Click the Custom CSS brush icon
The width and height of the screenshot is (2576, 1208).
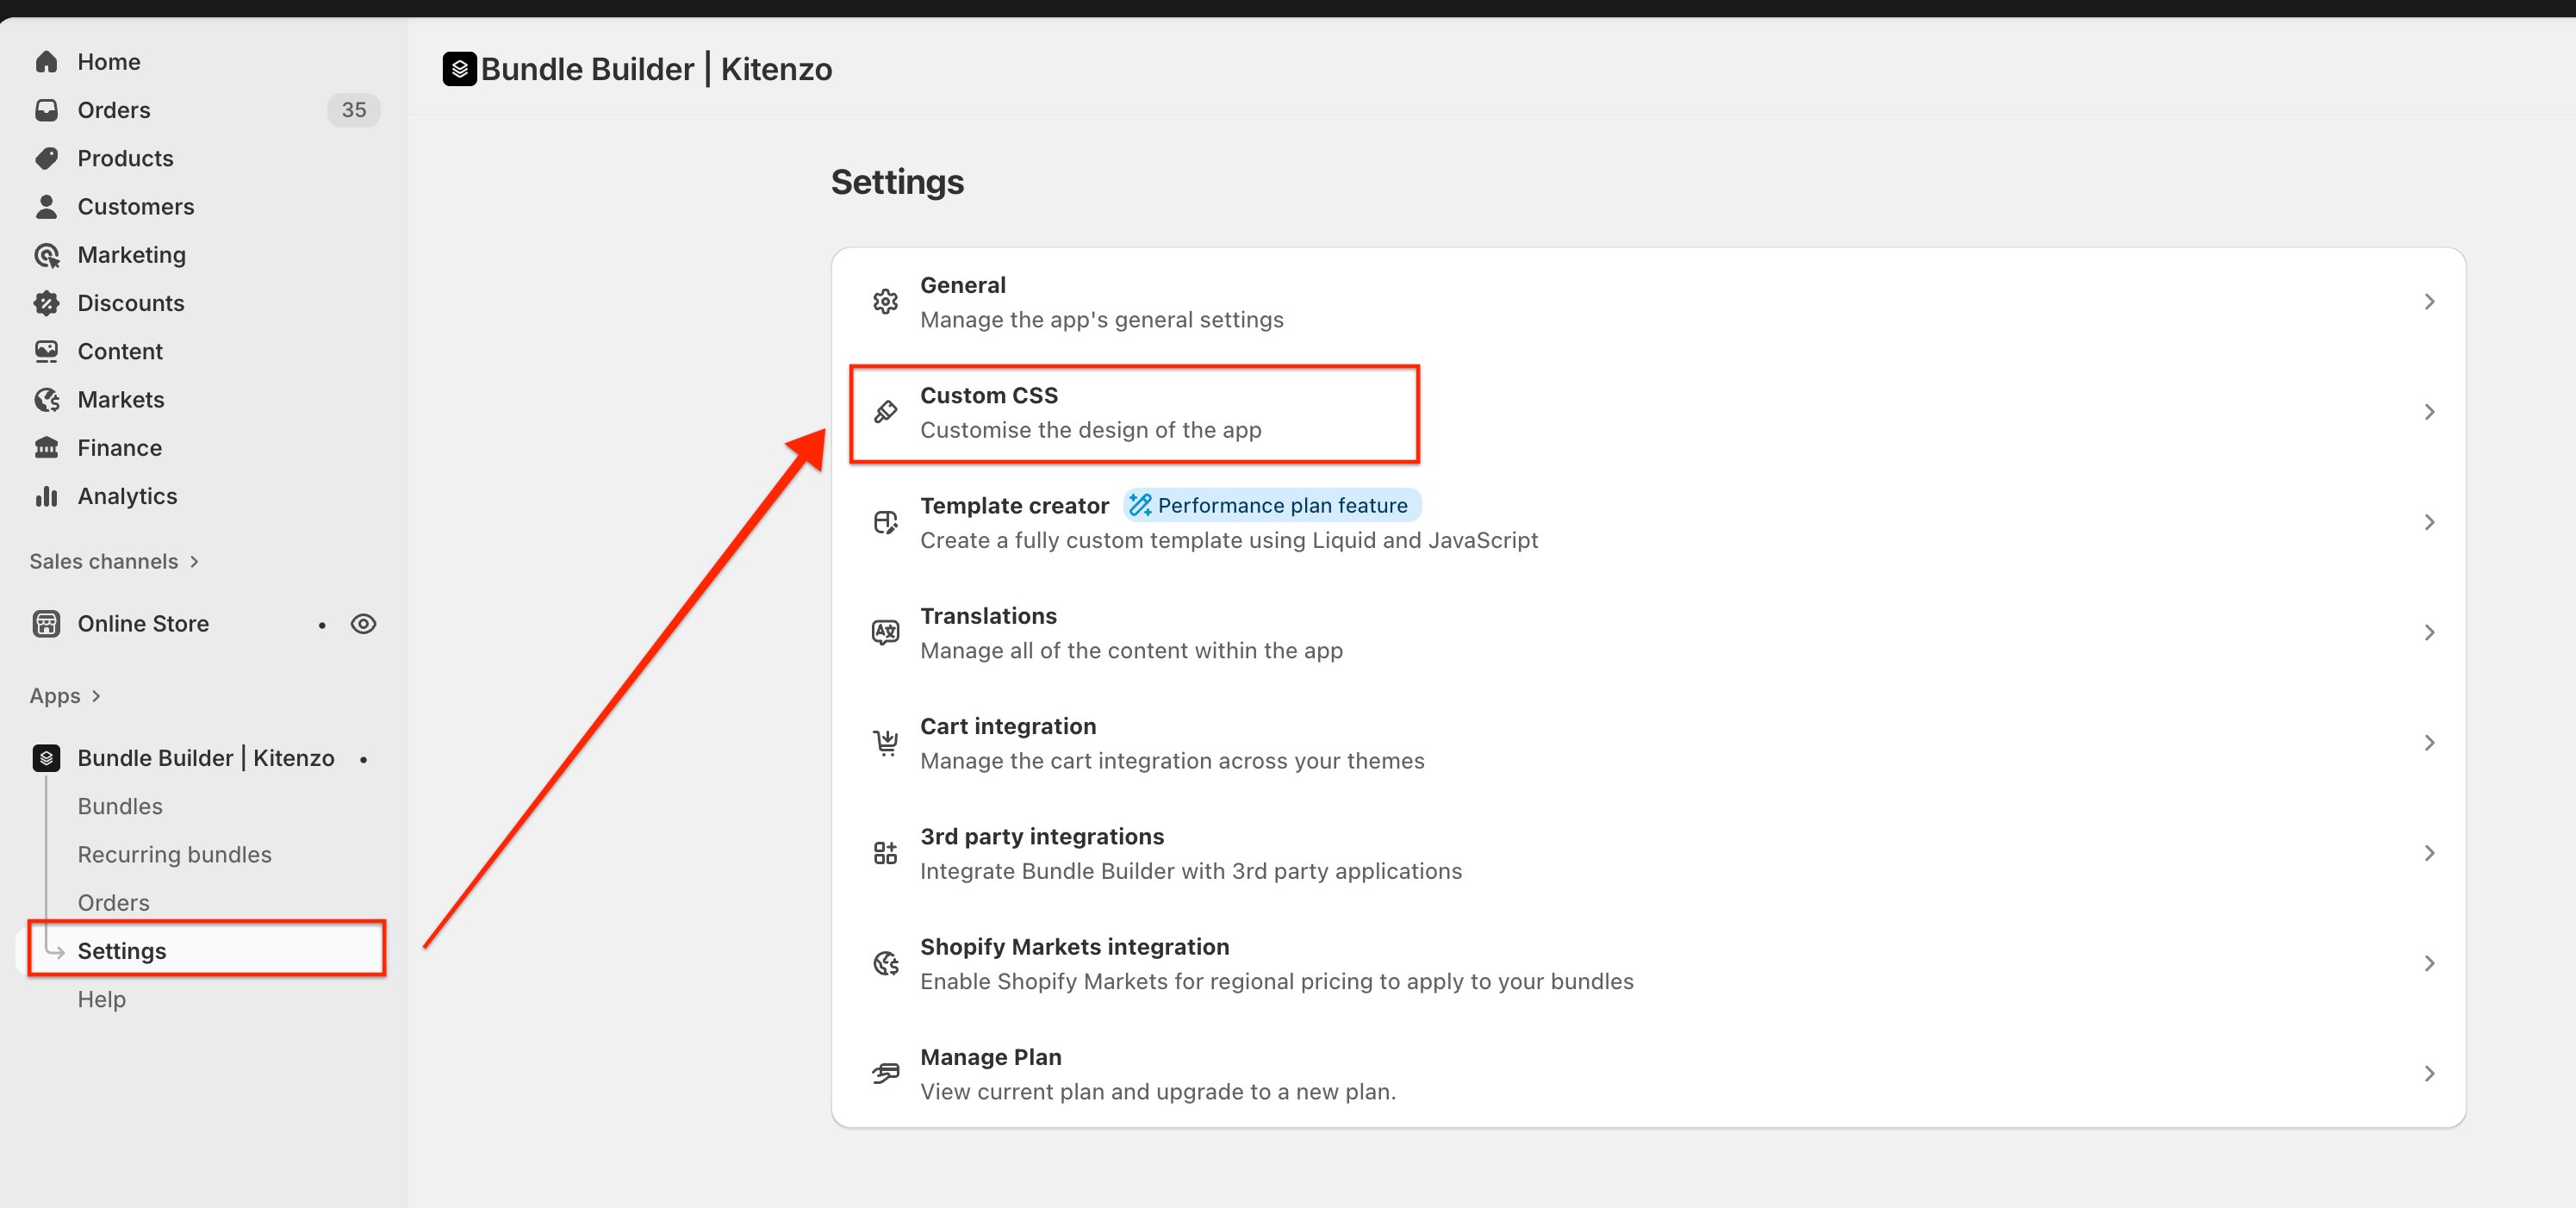click(x=885, y=411)
